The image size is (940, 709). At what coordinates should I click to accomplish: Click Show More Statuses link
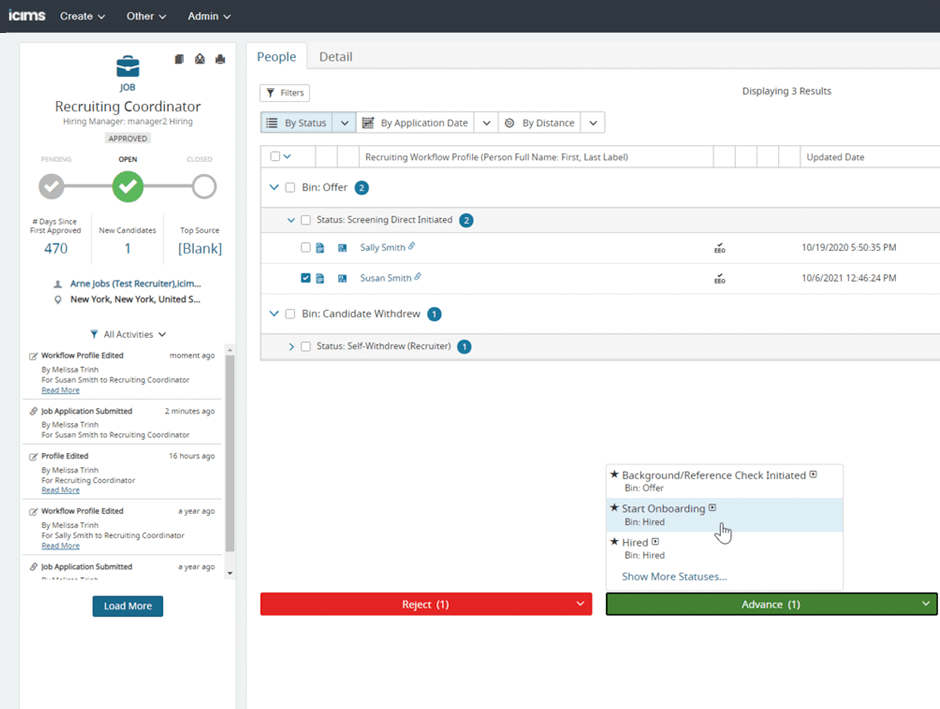click(674, 577)
